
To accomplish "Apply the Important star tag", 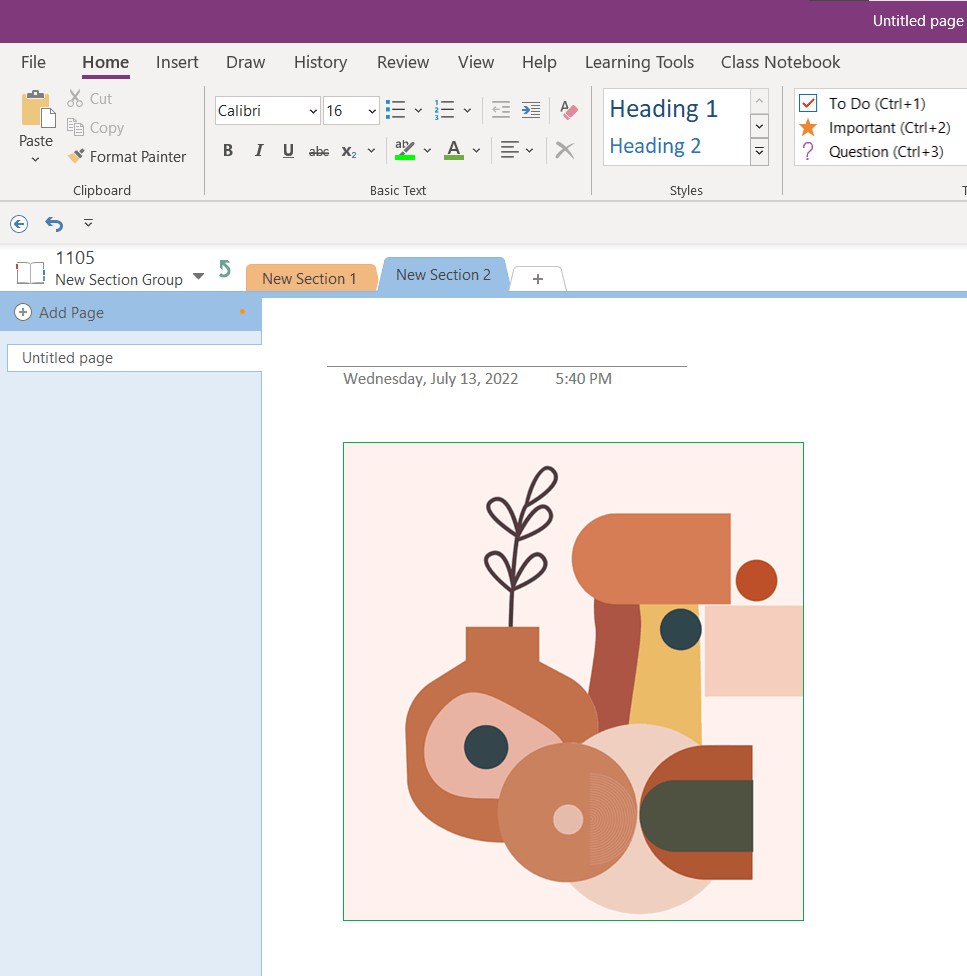I will tap(809, 128).
